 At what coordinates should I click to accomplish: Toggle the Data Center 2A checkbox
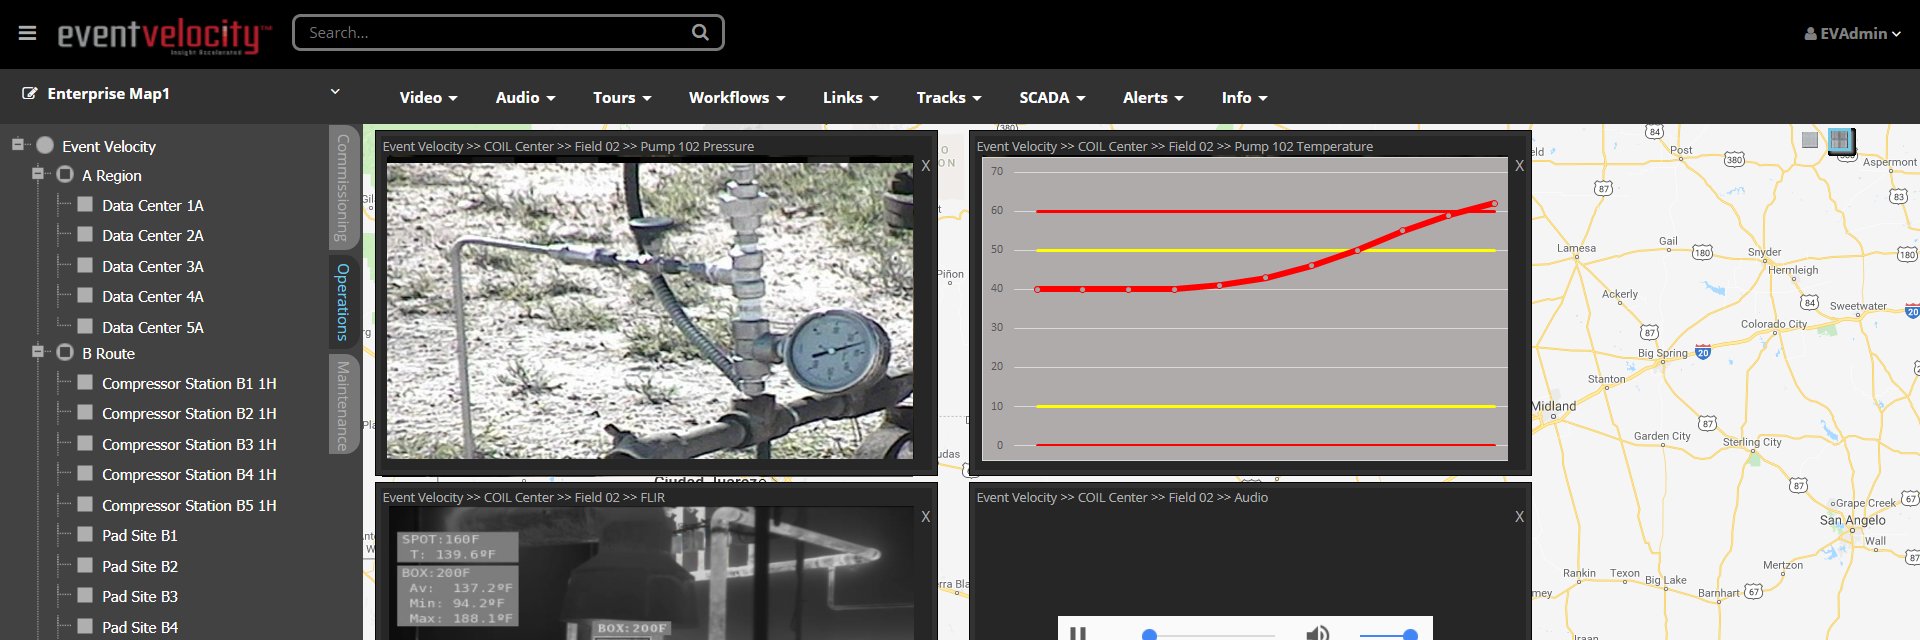(85, 234)
